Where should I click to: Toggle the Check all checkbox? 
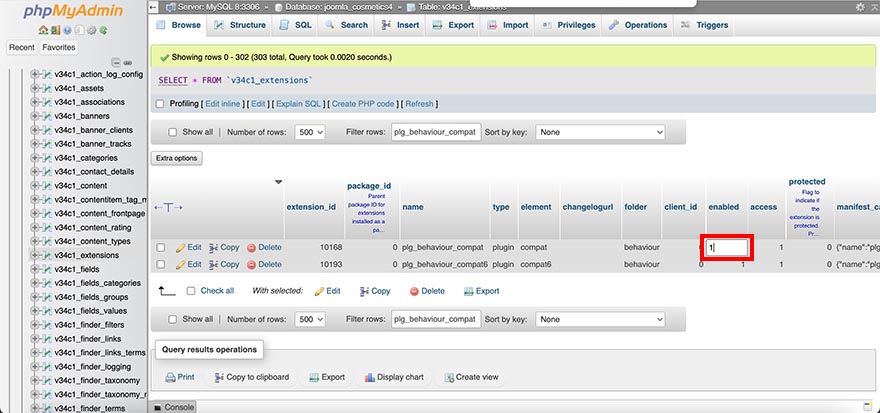pos(191,291)
